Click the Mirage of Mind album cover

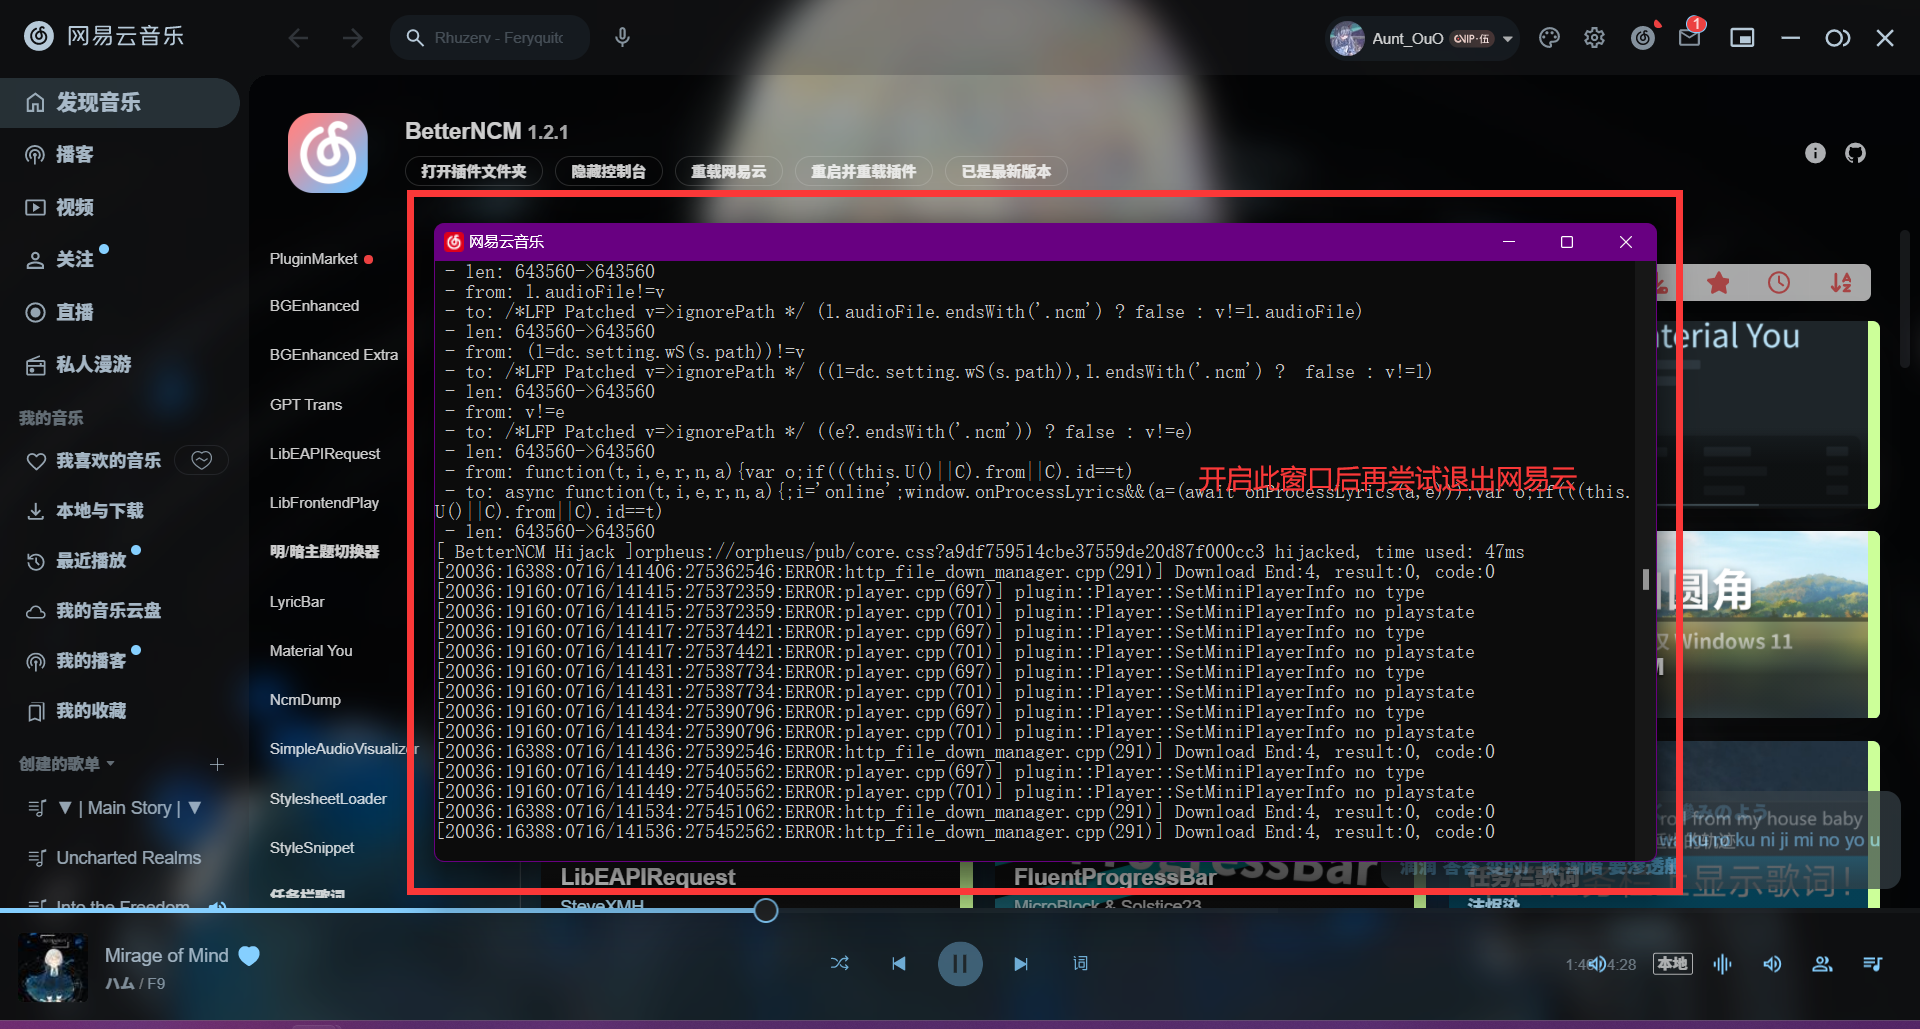53,967
